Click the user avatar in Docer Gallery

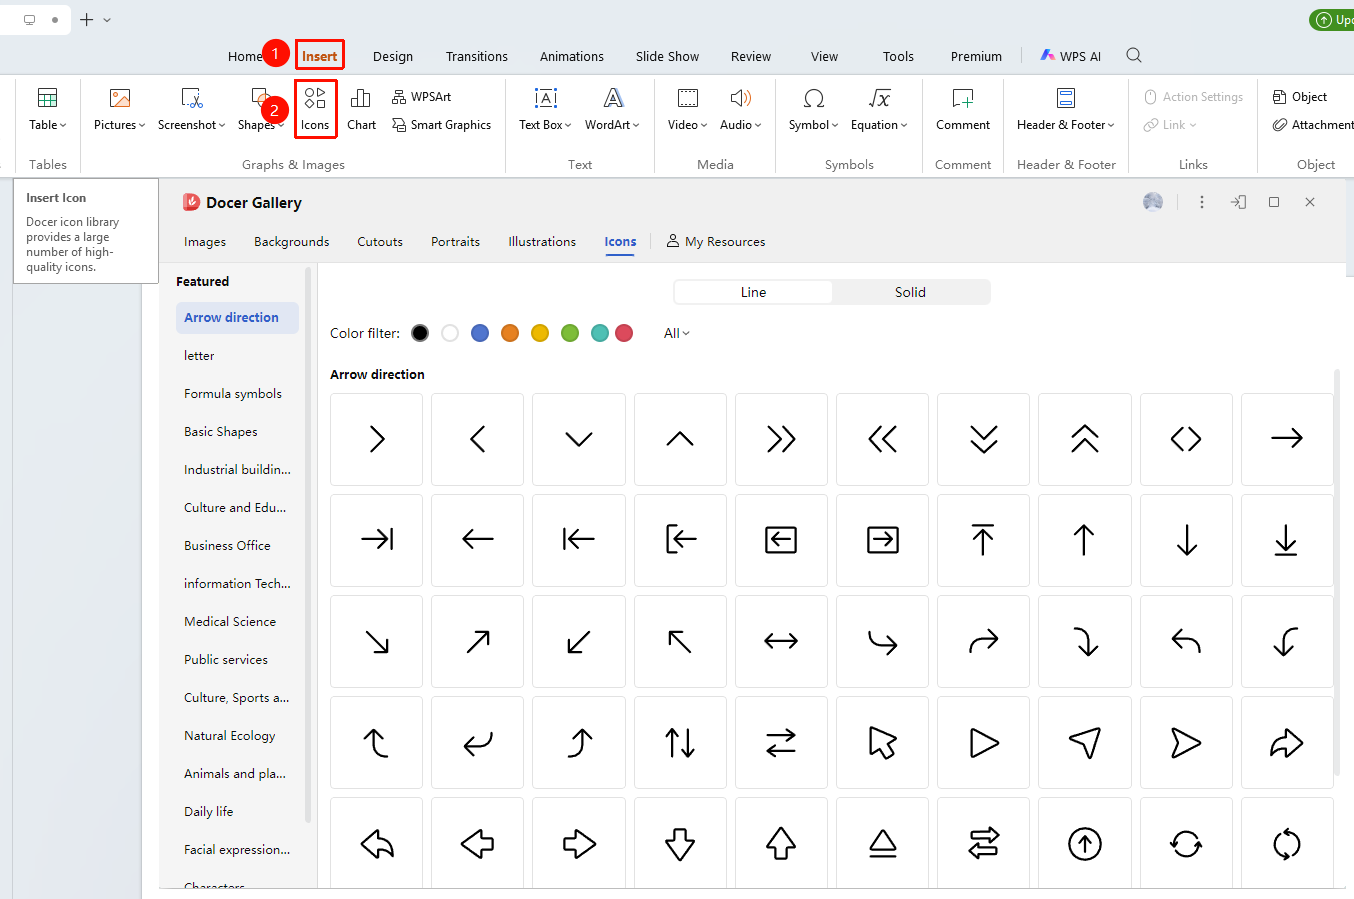(1153, 202)
